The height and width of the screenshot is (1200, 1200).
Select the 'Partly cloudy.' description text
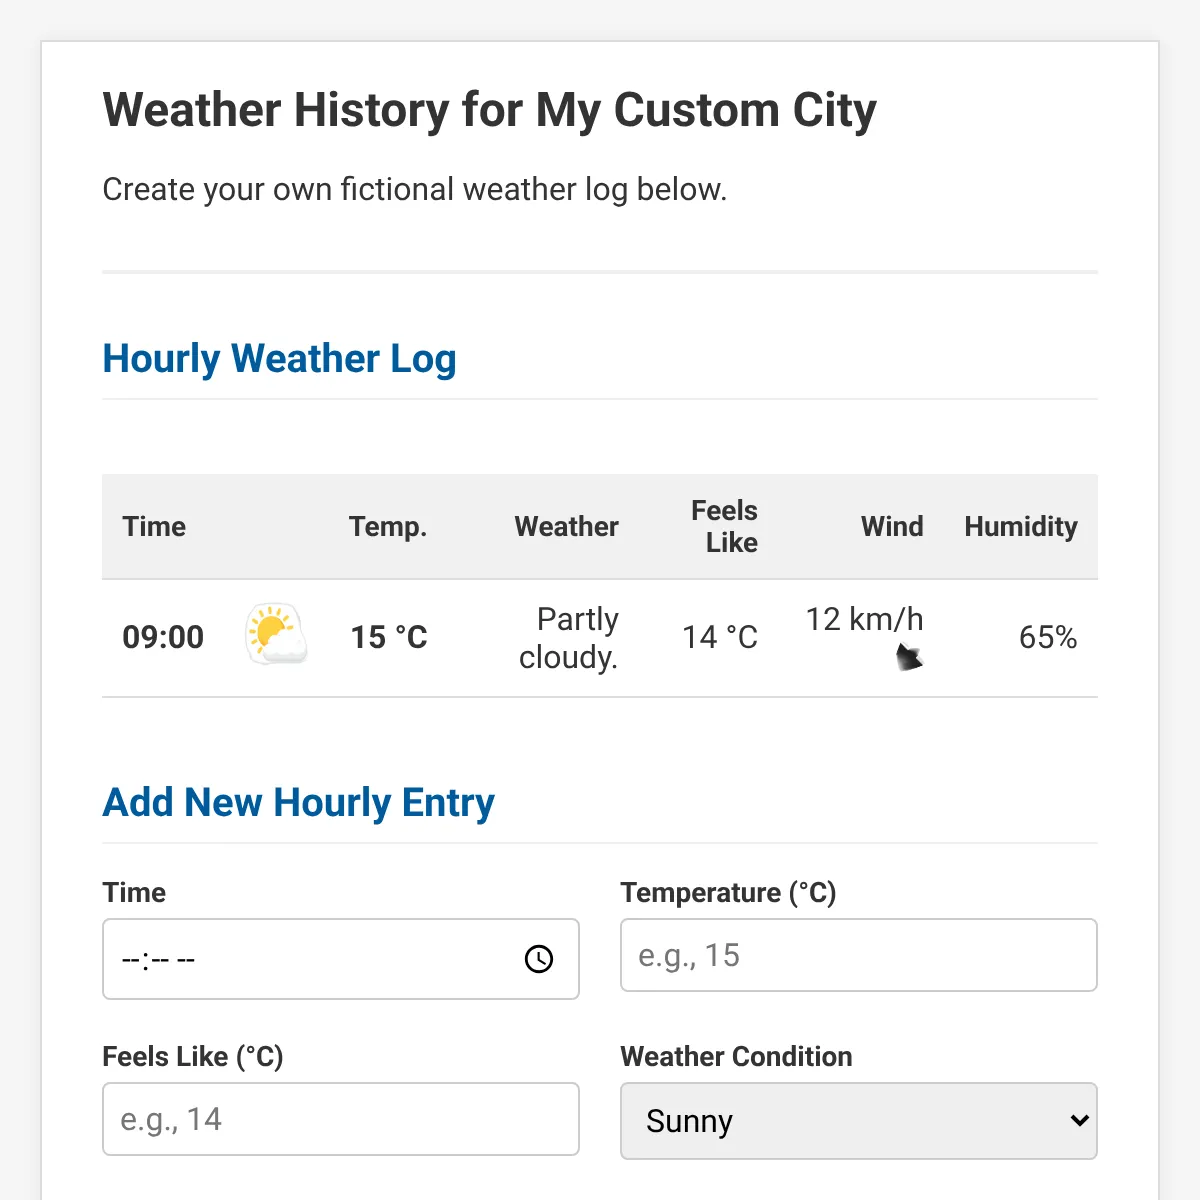569,638
